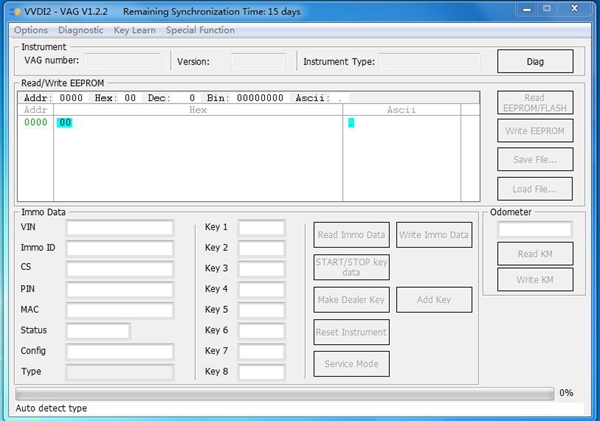Maximize the VVDI2 window
The image size is (600, 421).
547,8
